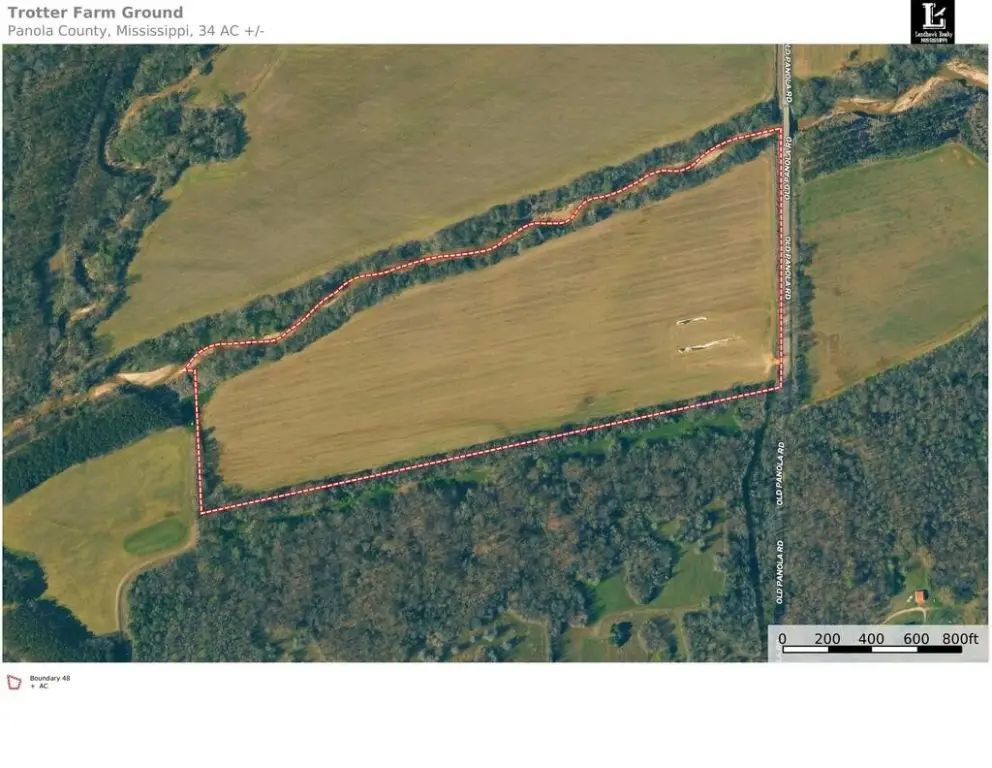The image size is (992, 768).
Task: Click the "Panola County, Mississippi, 34 AC +/-" subtitle
Action: click(136, 31)
